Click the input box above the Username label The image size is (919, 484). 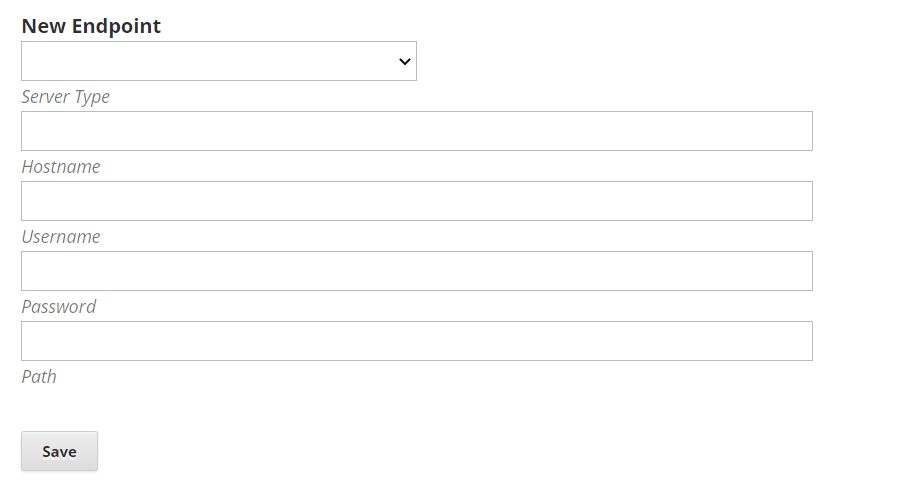[x=417, y=201]
